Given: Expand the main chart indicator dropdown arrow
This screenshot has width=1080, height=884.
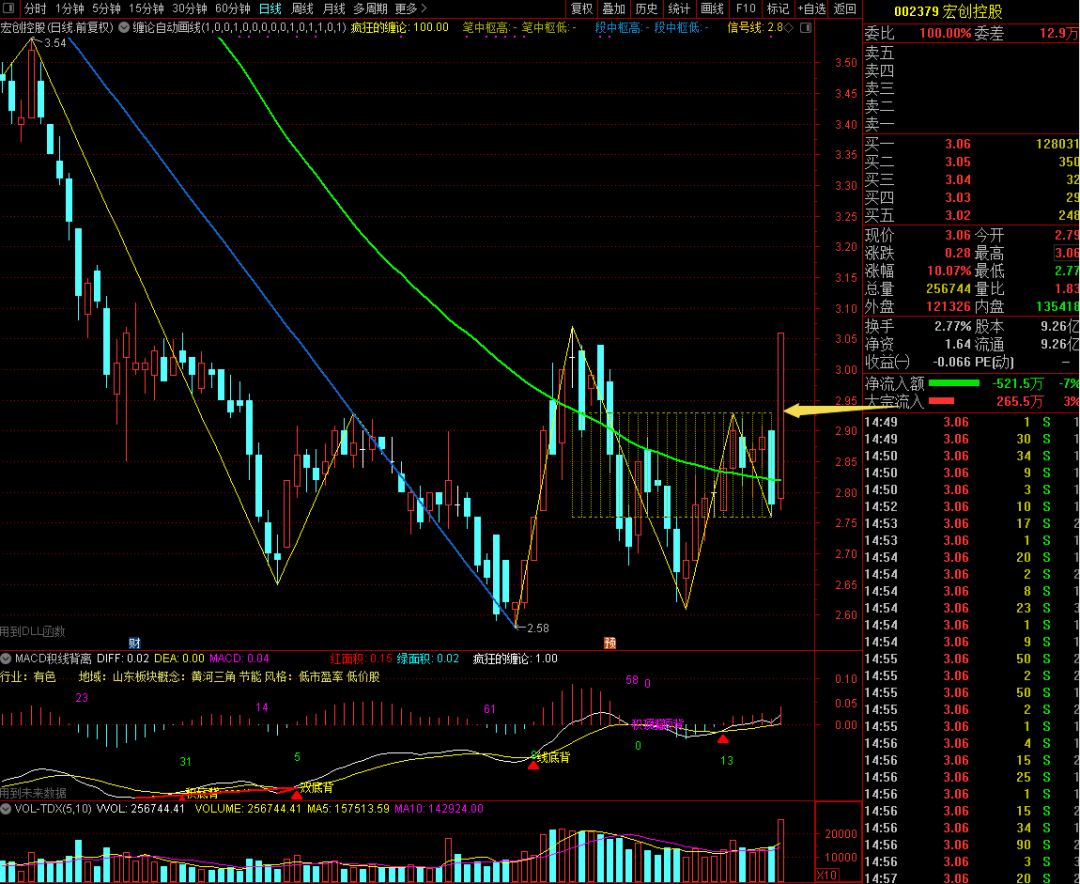Looking at the screenshot, I should (x=123, y=28).
